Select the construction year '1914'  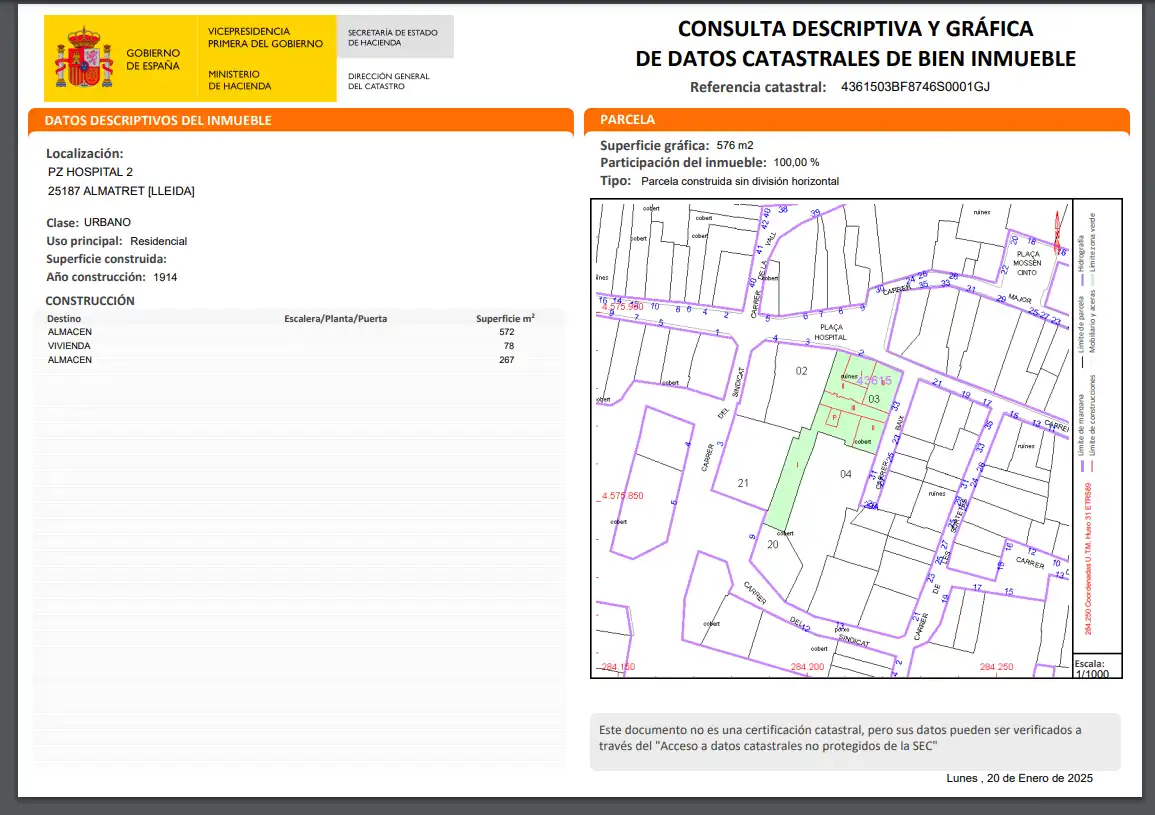click(165, 277)
